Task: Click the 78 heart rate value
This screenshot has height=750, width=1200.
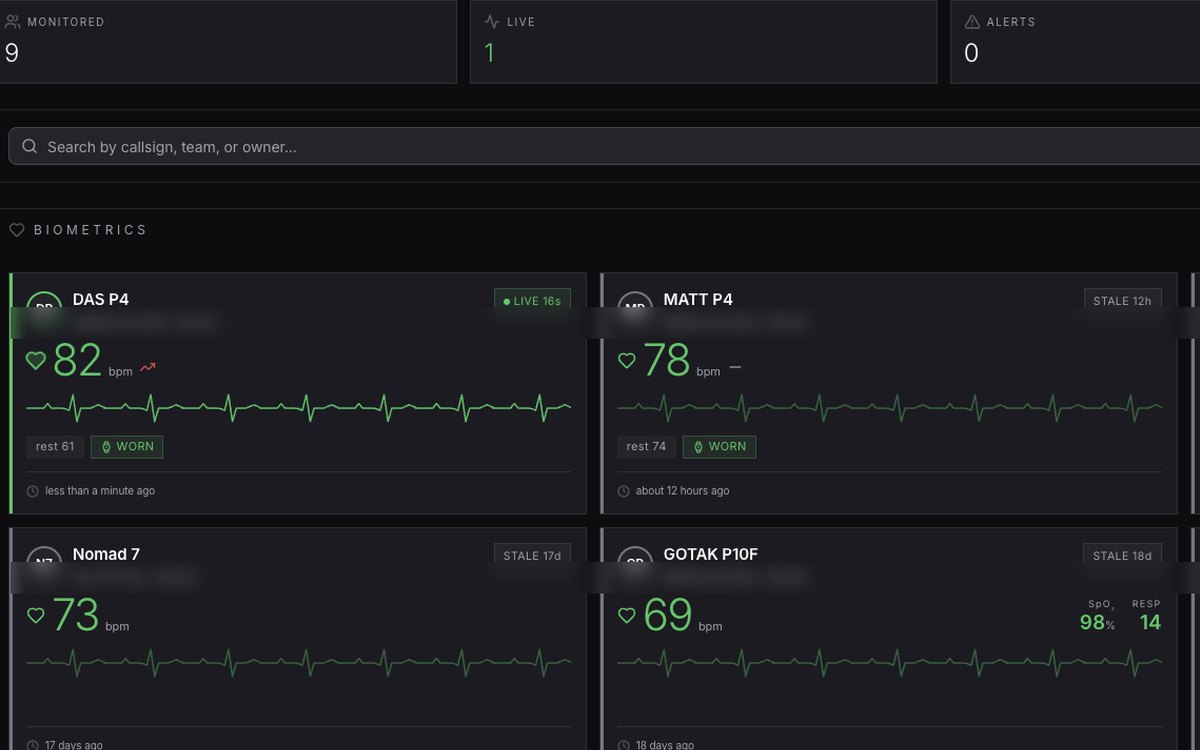Action: (667, 360)
